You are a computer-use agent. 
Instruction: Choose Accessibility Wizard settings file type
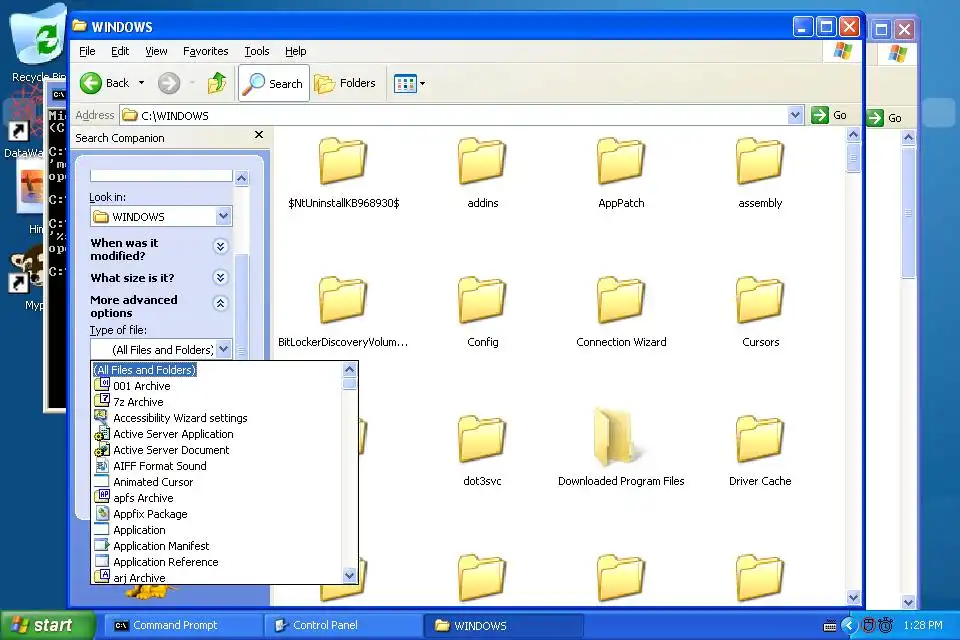tap(217, 418)
